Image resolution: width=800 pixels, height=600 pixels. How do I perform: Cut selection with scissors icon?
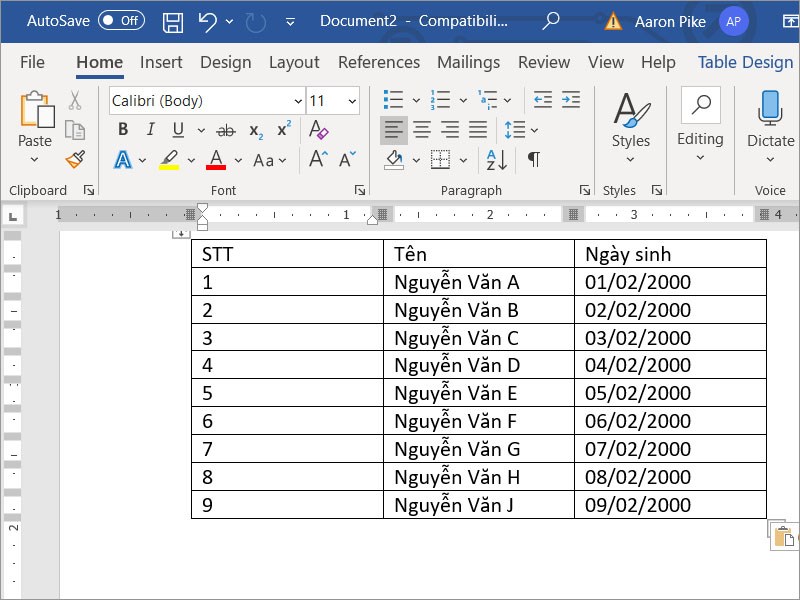pos(75,101)
